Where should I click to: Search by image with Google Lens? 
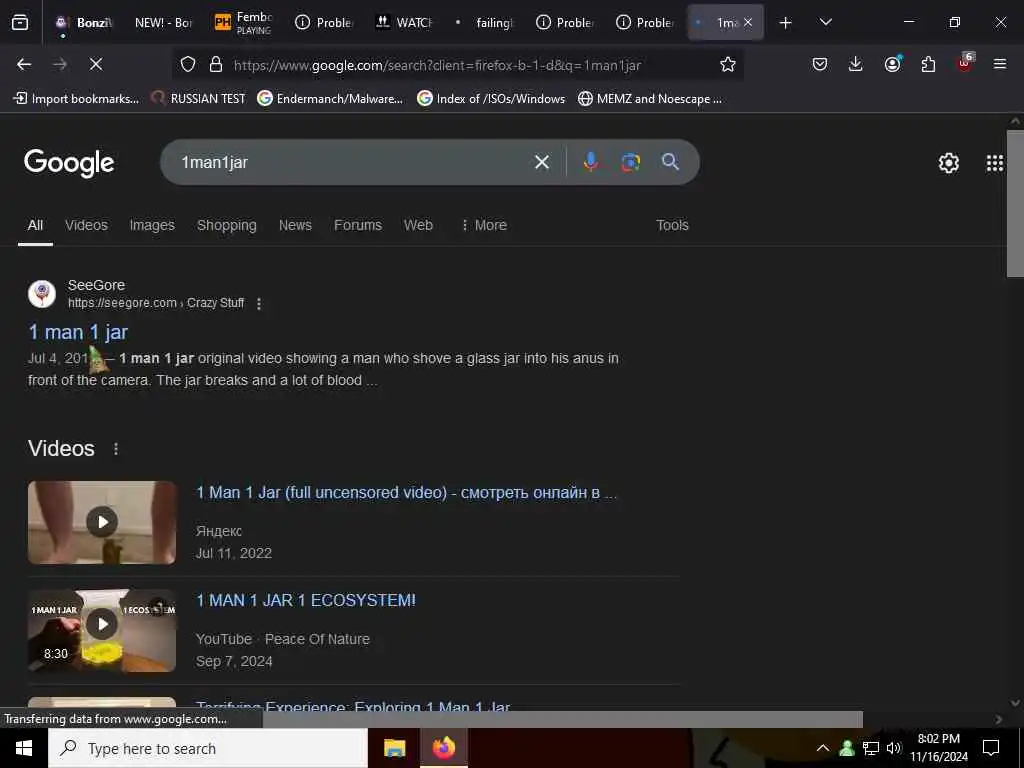[x=630, y=162]
